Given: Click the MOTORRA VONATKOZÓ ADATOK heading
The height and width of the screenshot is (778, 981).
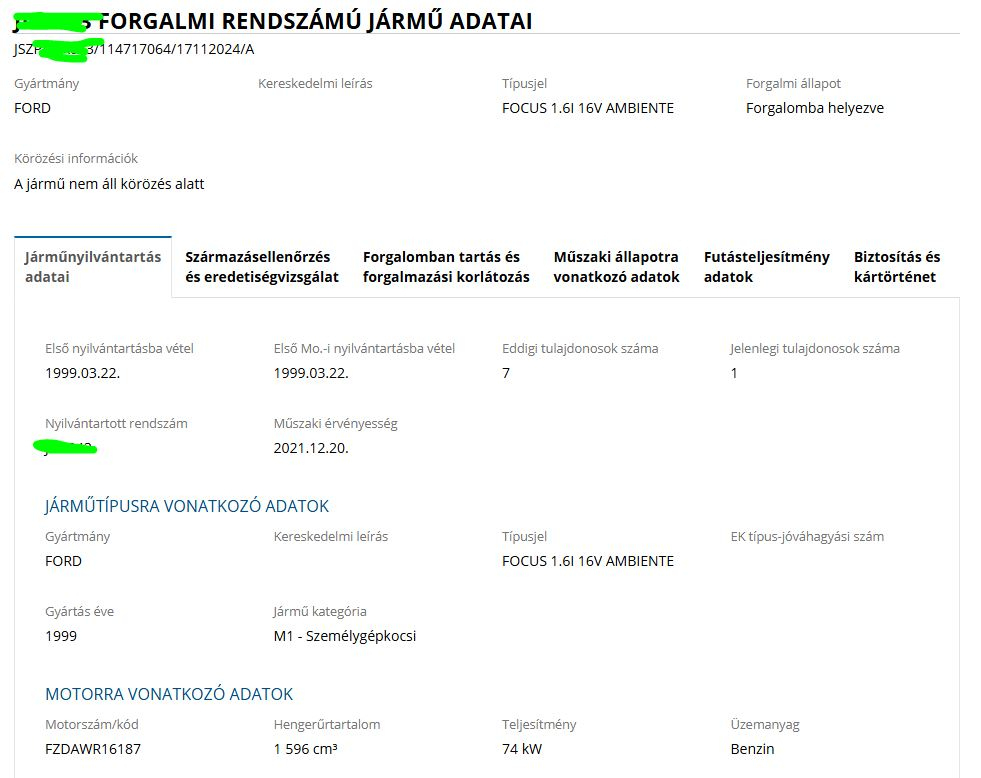Looking at the screenshot, I should click(169, 694).
